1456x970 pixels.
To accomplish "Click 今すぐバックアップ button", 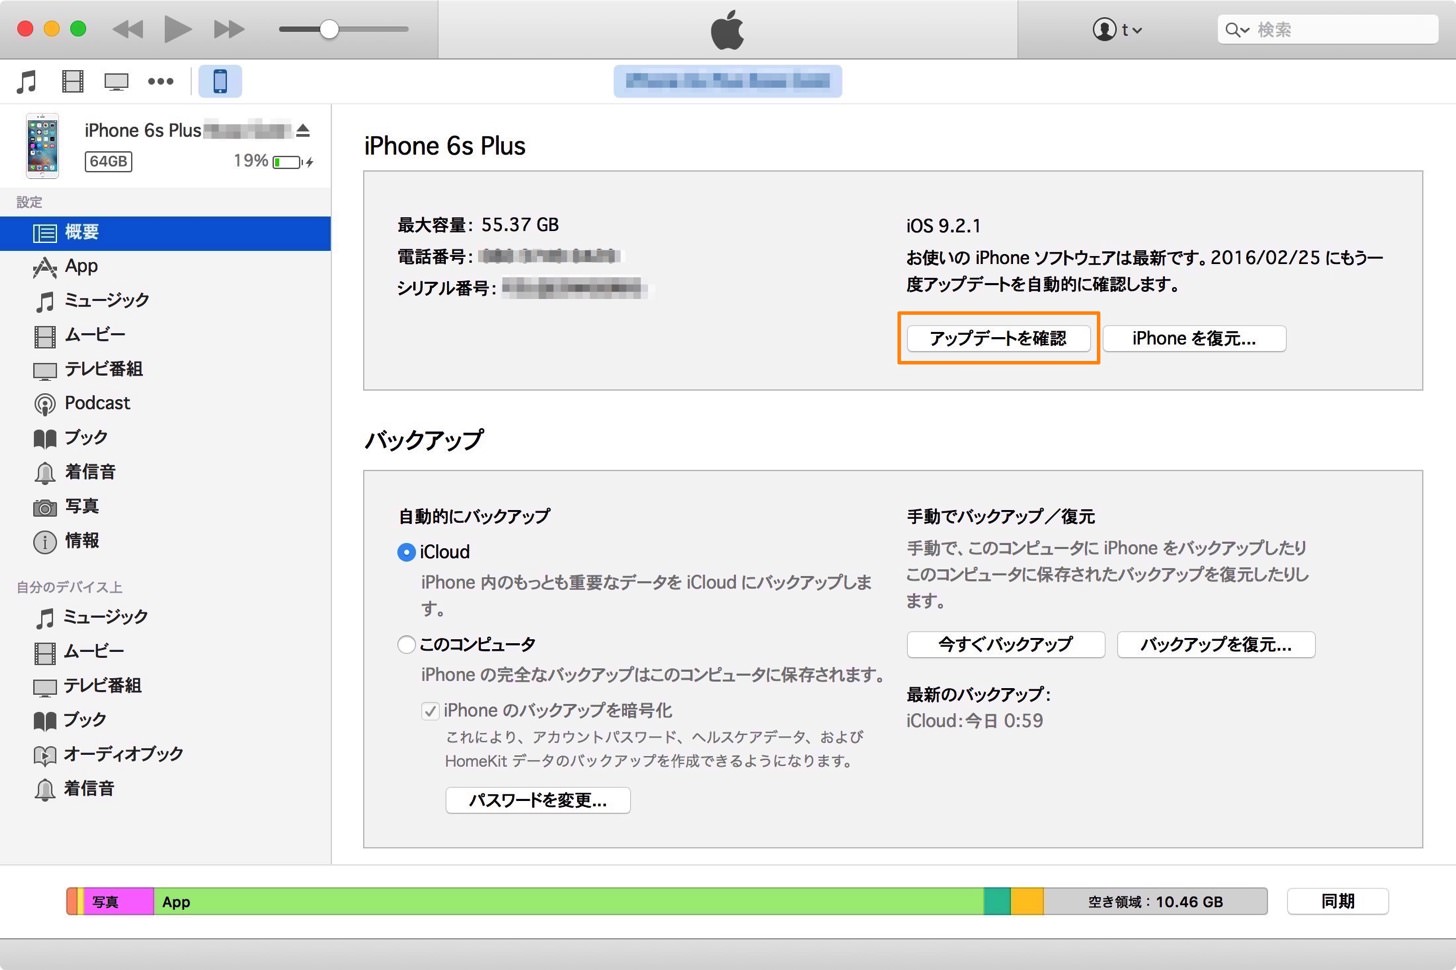I will pyautogui.click(x=1005, y=645).
